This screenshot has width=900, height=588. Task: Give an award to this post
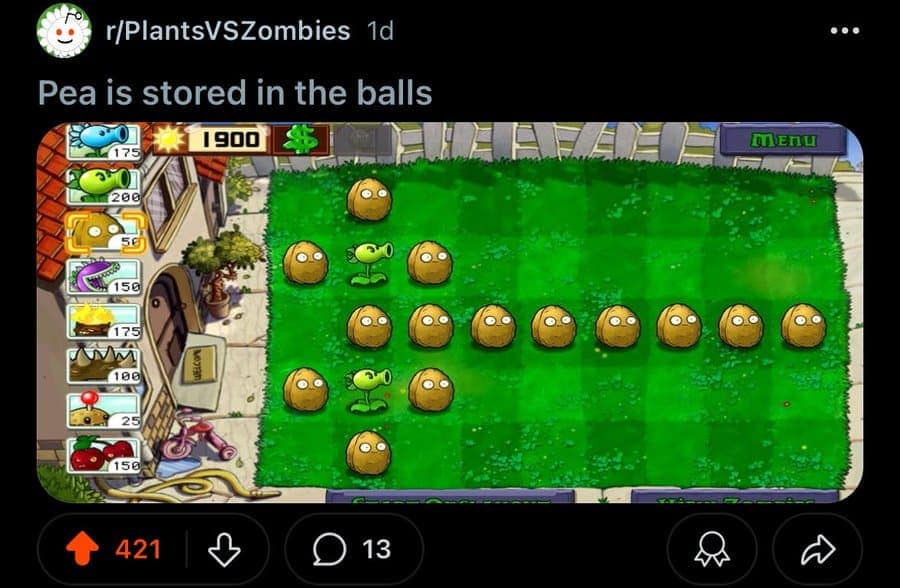pyautogui.click(x=712, y=549)
